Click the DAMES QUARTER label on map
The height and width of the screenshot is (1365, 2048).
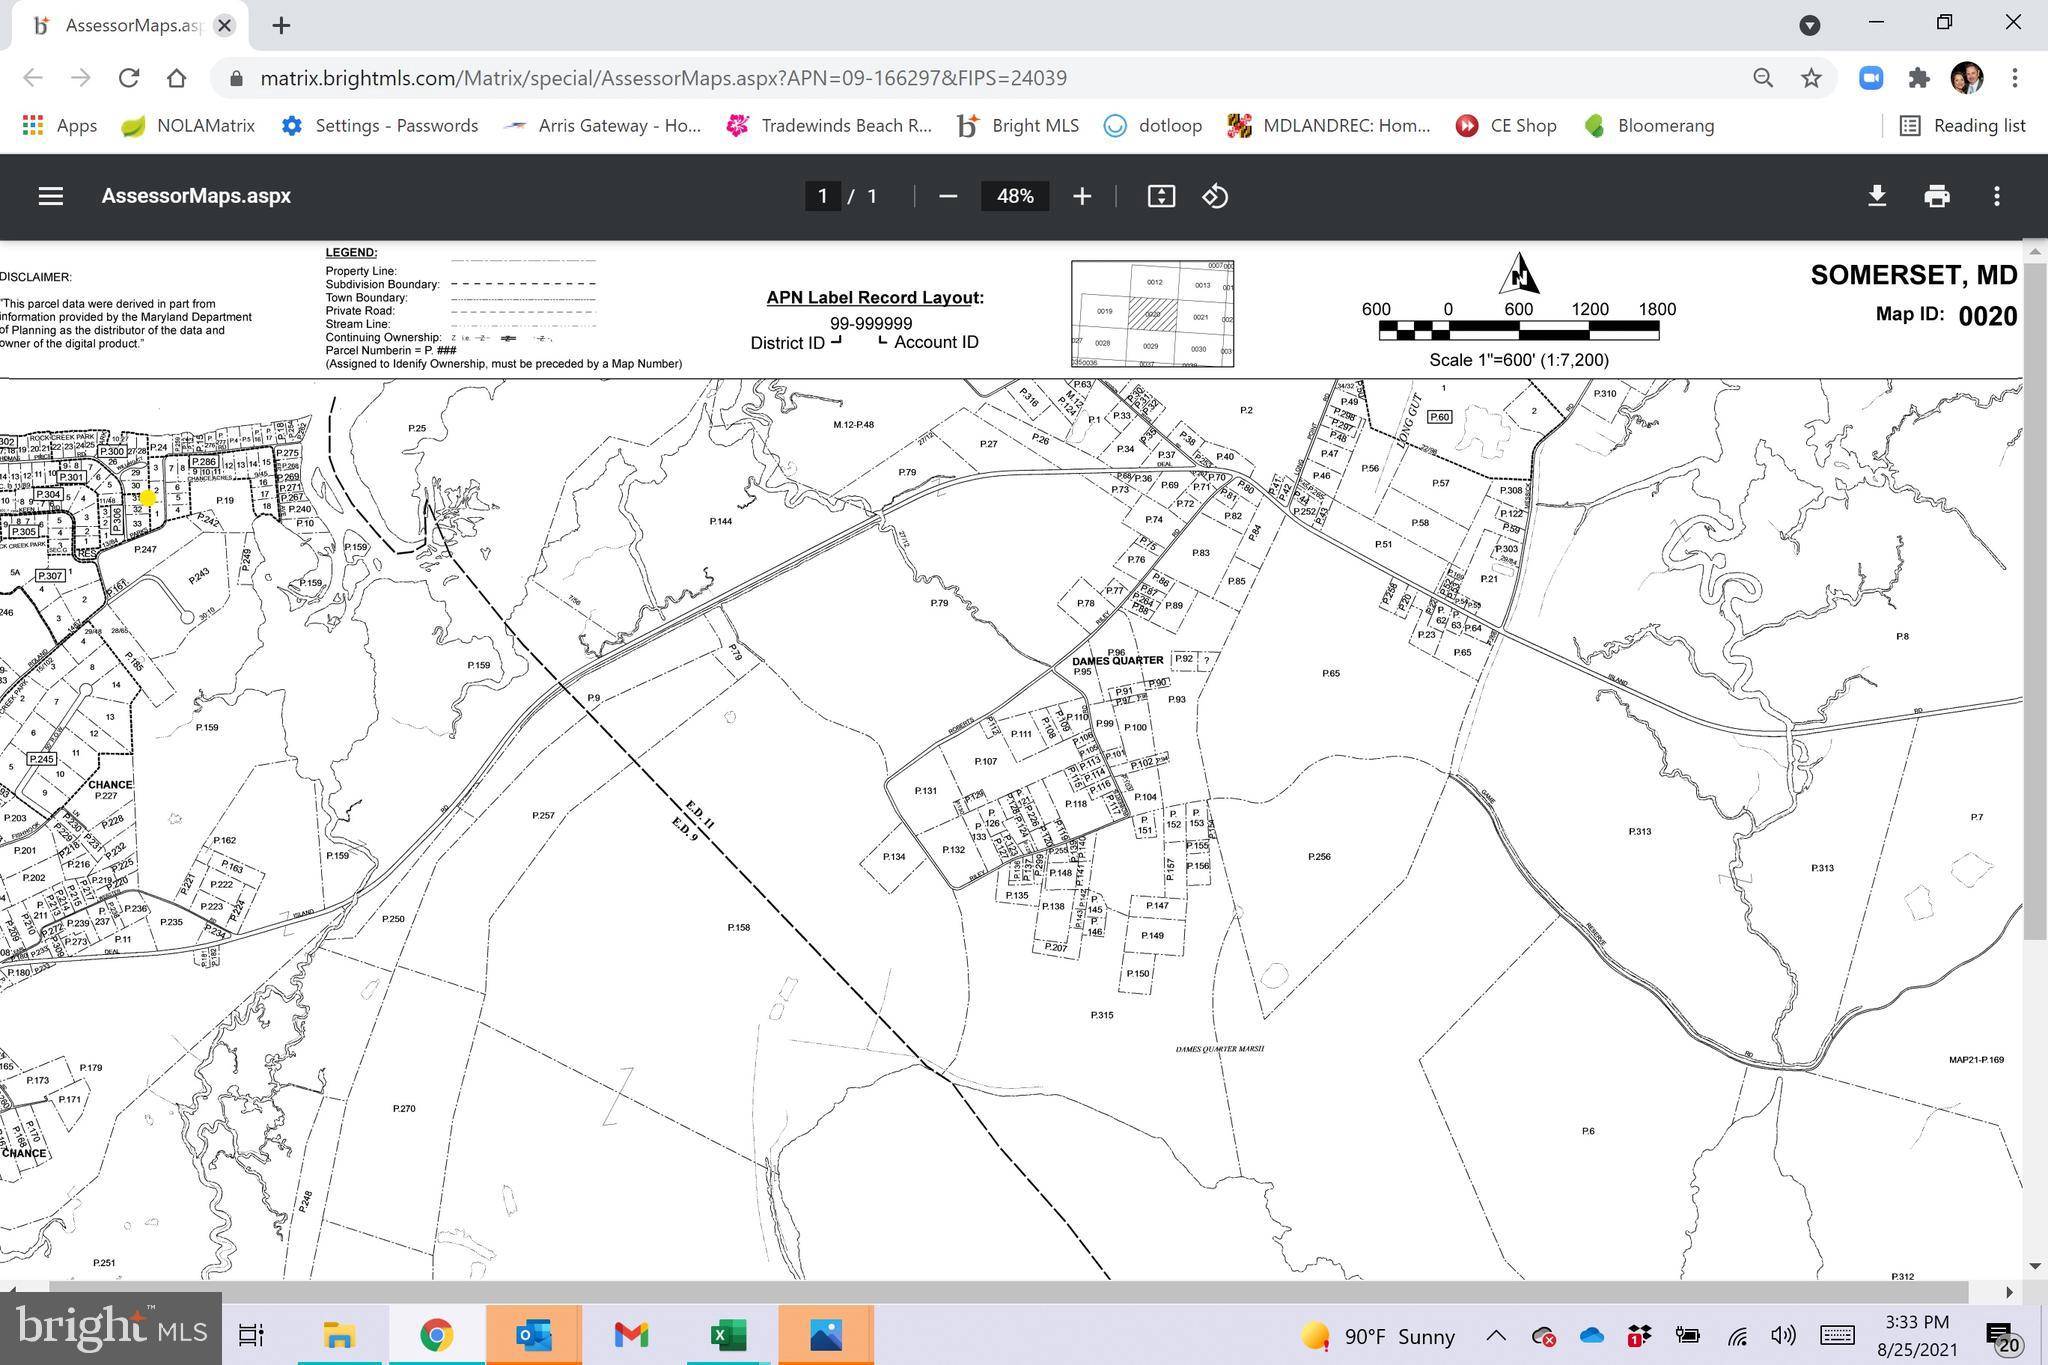pyautogui.click(x=1117, y=661)
